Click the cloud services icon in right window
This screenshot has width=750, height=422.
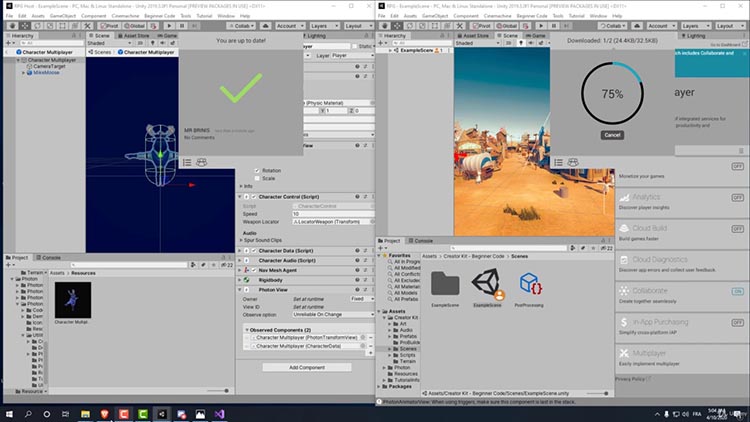coord(637,26)
